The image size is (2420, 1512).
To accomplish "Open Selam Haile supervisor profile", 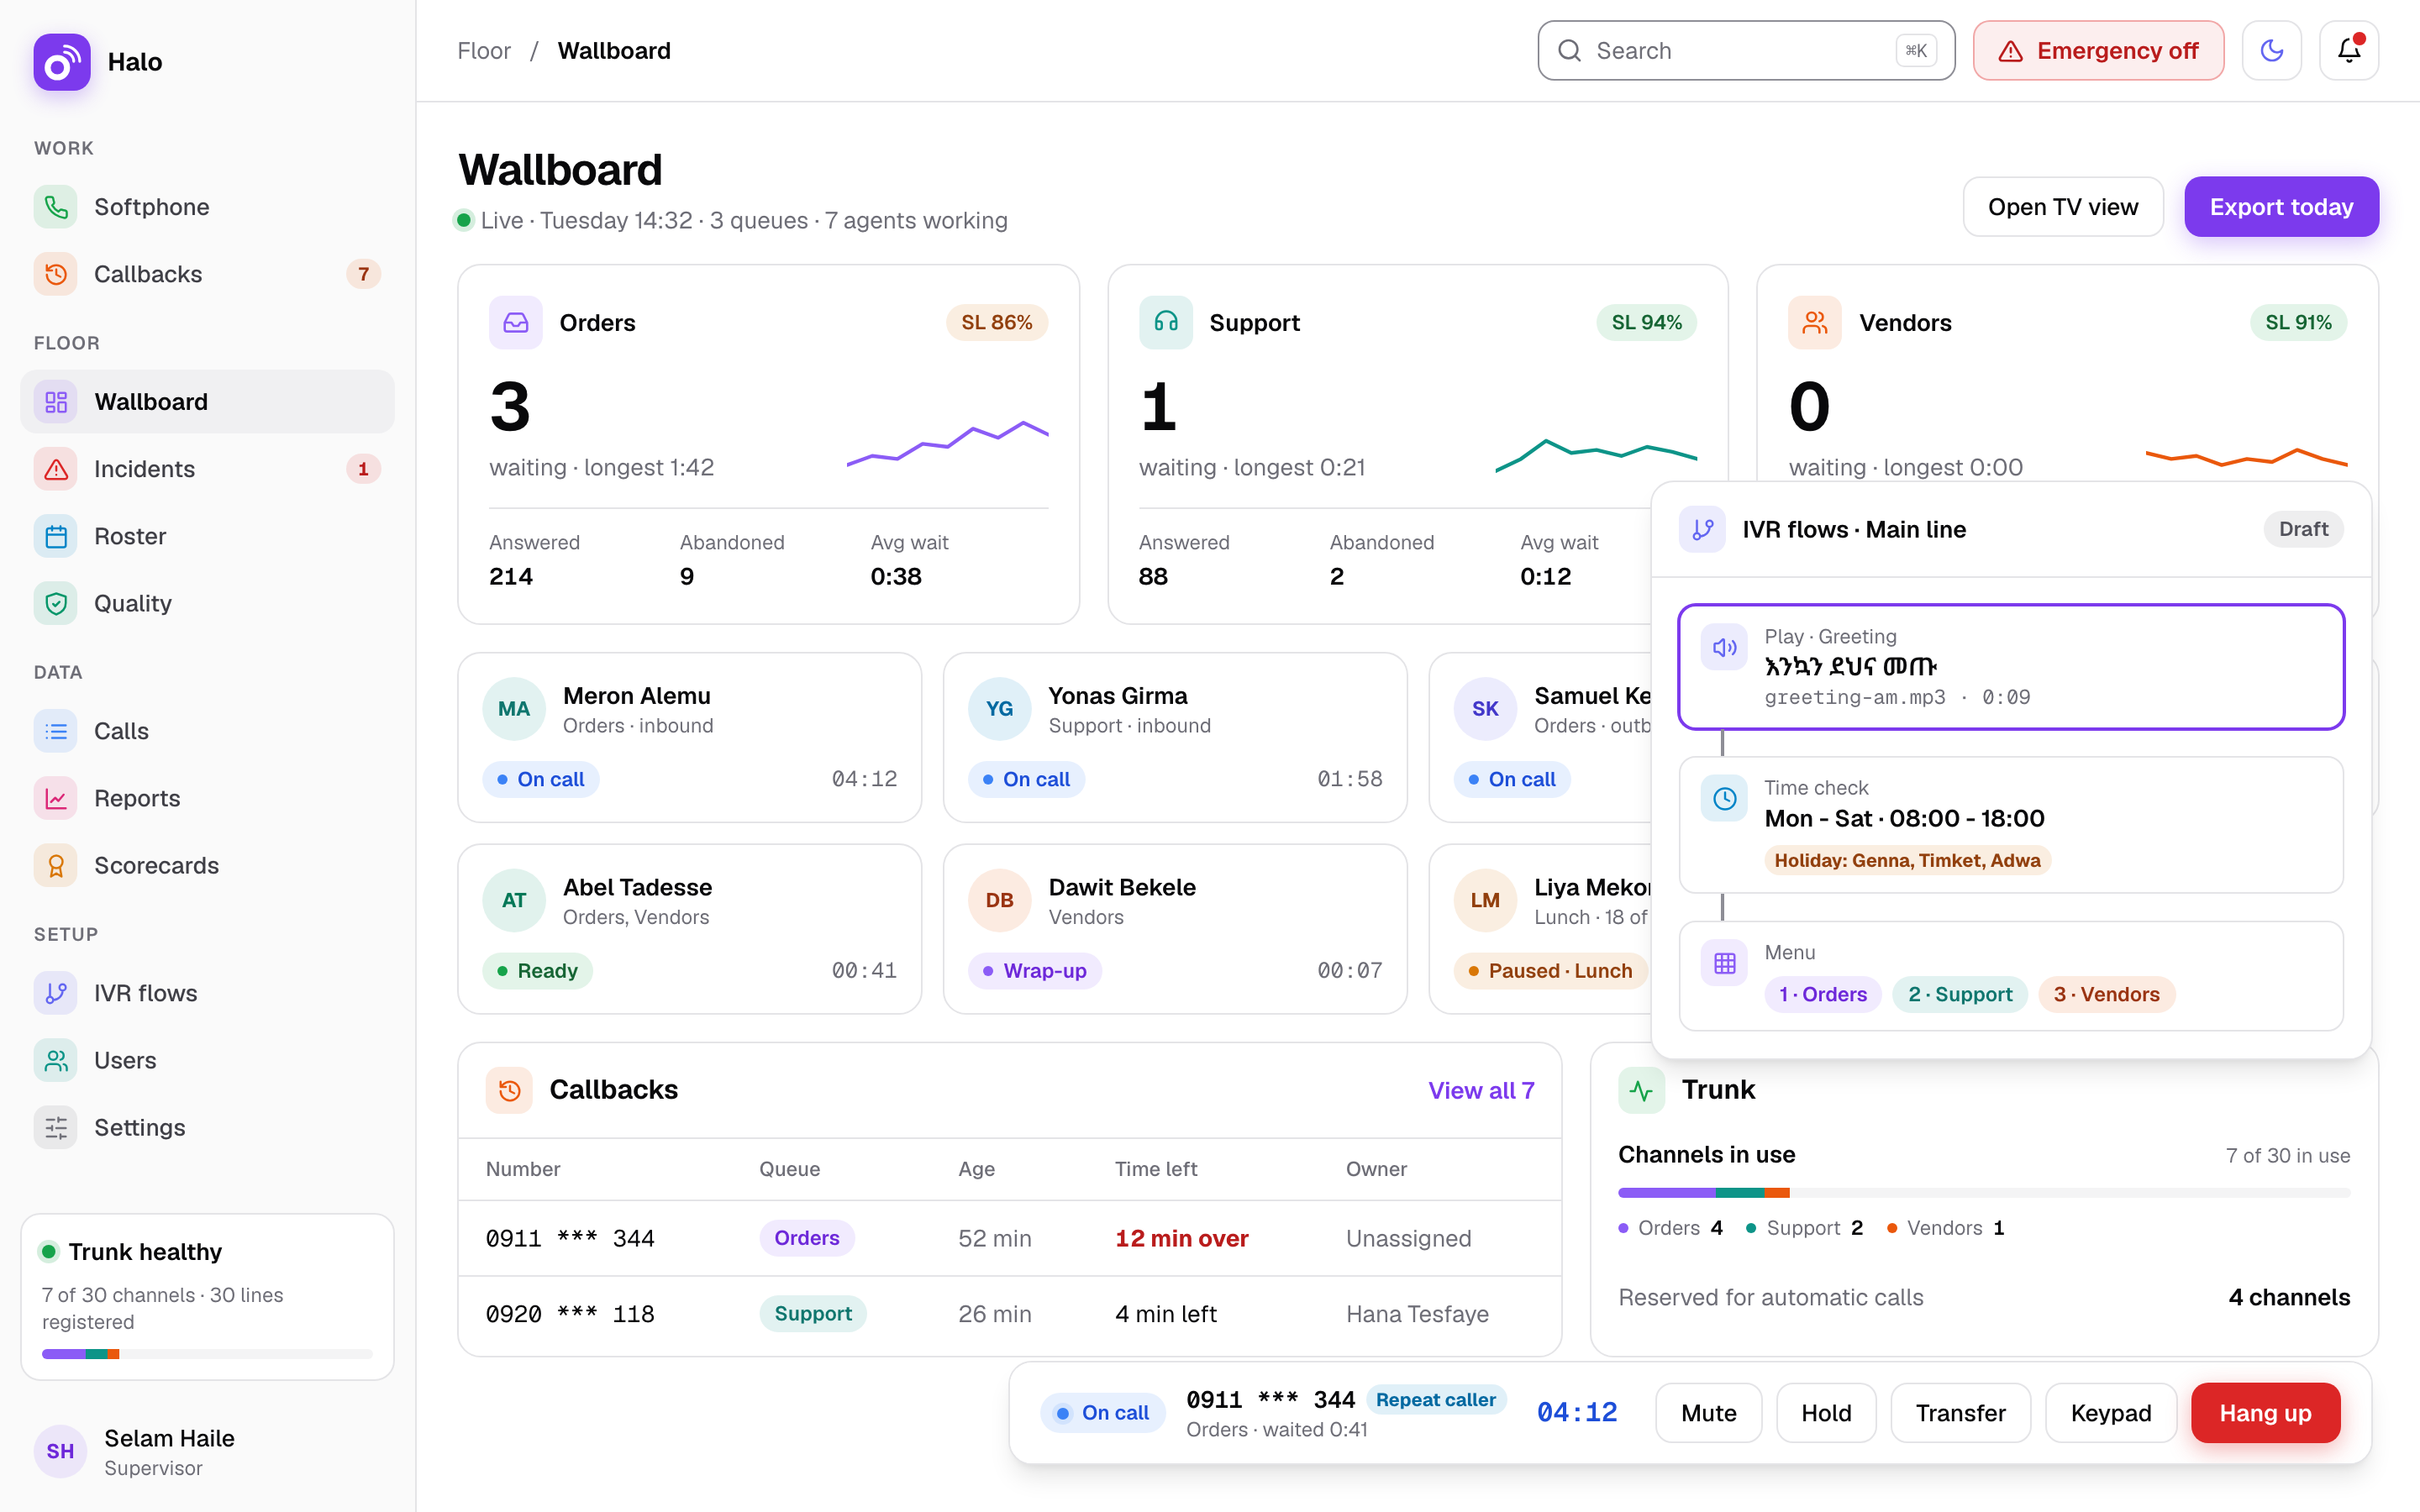I will point(207,1452).
